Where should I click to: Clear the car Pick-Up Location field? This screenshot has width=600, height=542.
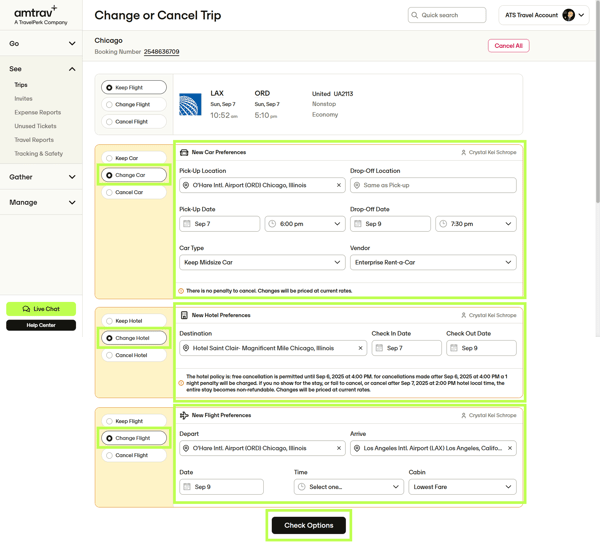click(x=339, y=185)
